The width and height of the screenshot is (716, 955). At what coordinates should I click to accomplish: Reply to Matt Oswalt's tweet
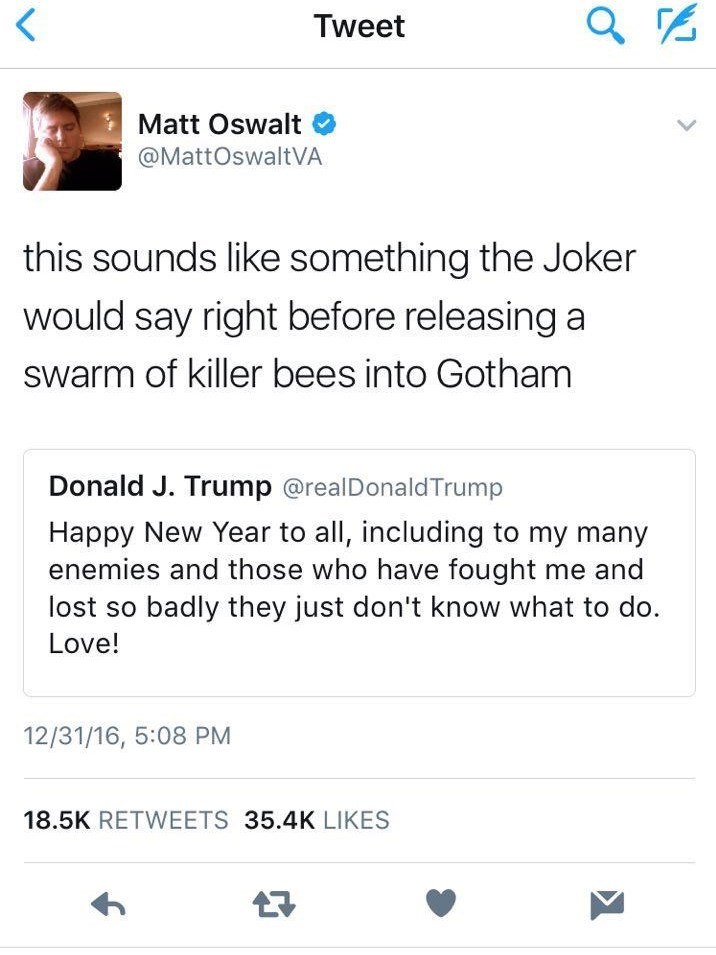point(107,905)
